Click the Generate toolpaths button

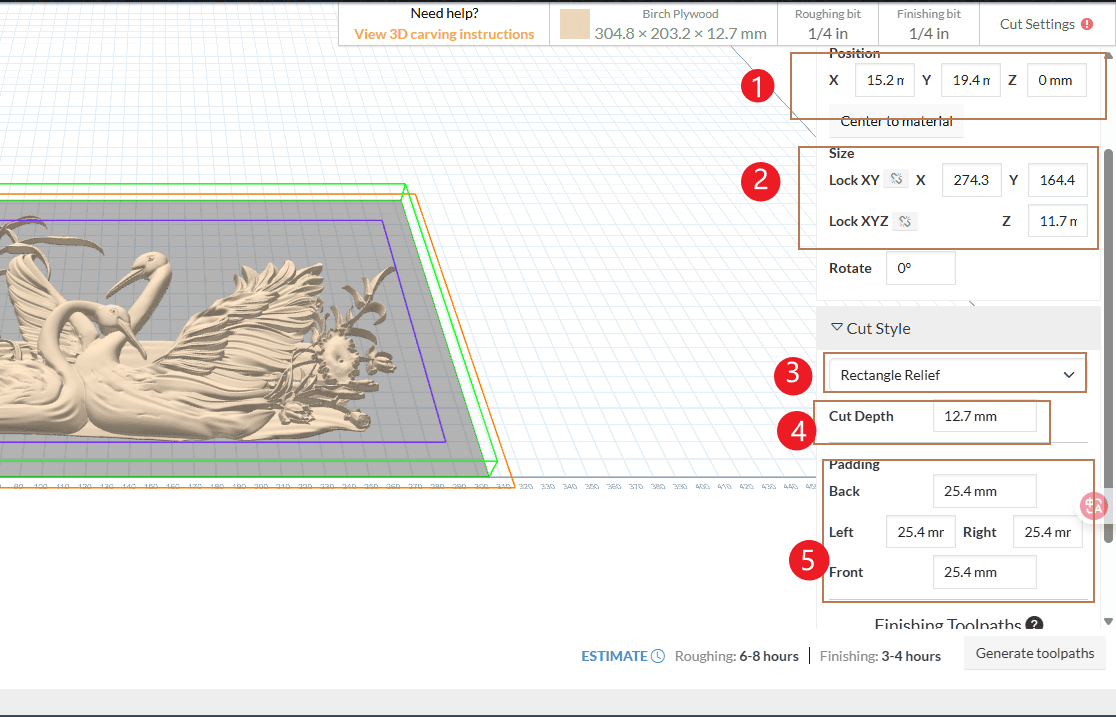(1035, 654)
